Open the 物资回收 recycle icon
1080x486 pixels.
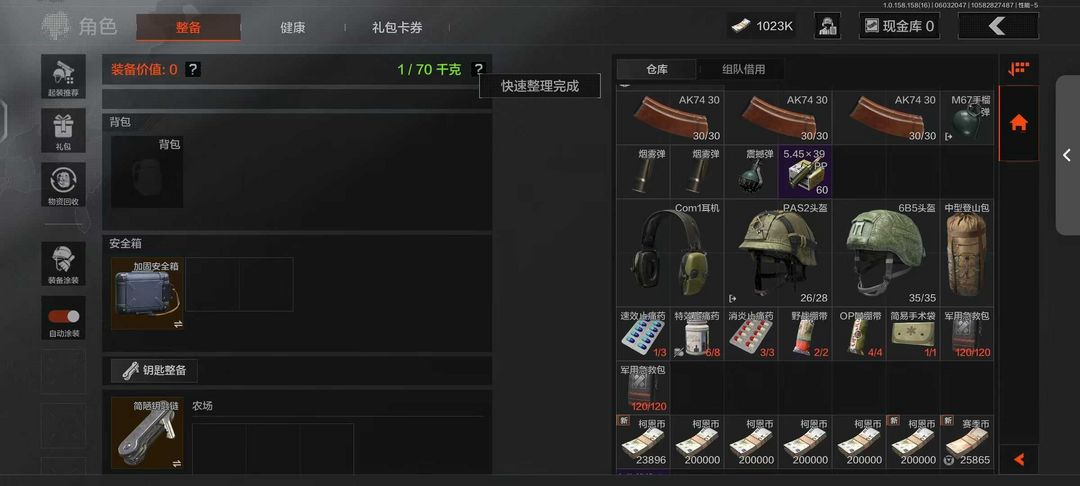[63, 184]
